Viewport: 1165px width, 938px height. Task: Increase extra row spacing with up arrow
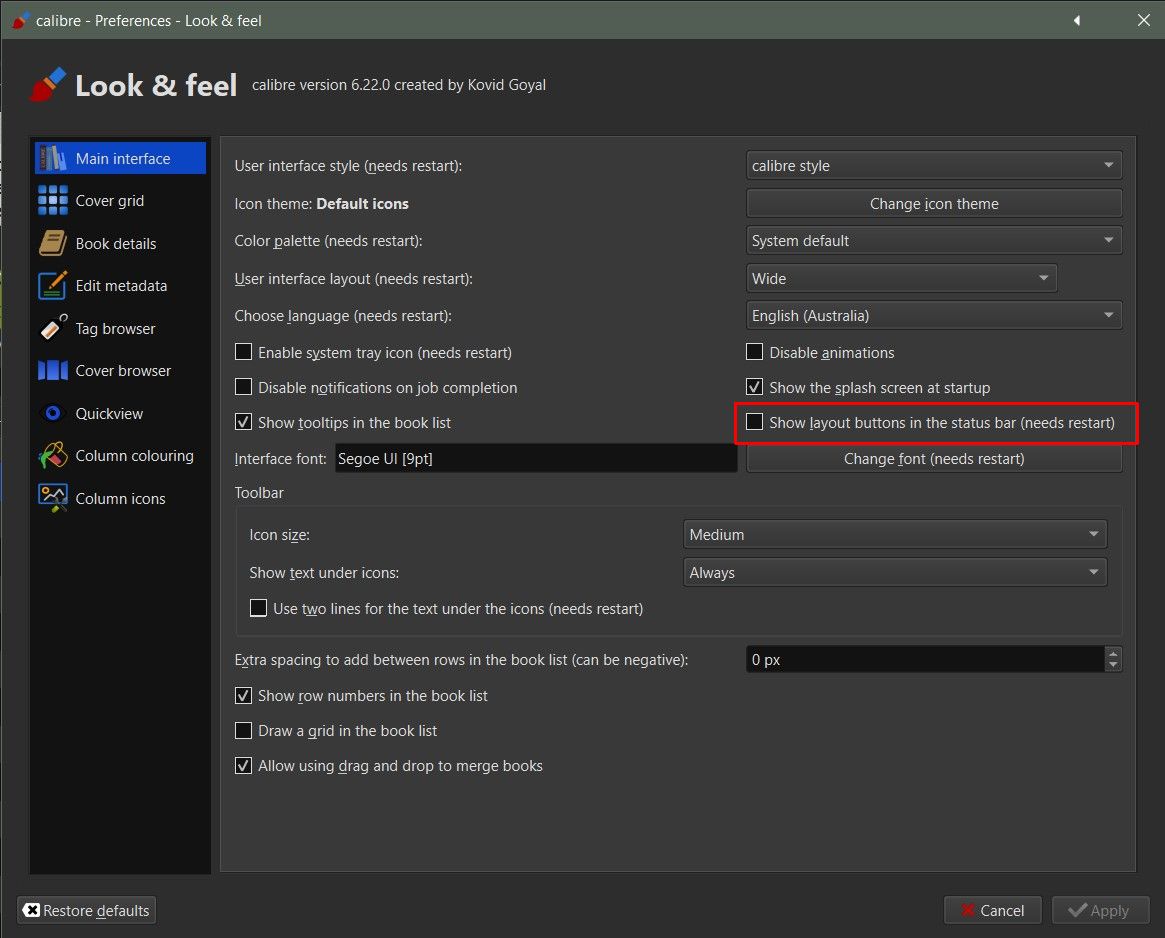pyautogui.click(x=1113, y=654)
